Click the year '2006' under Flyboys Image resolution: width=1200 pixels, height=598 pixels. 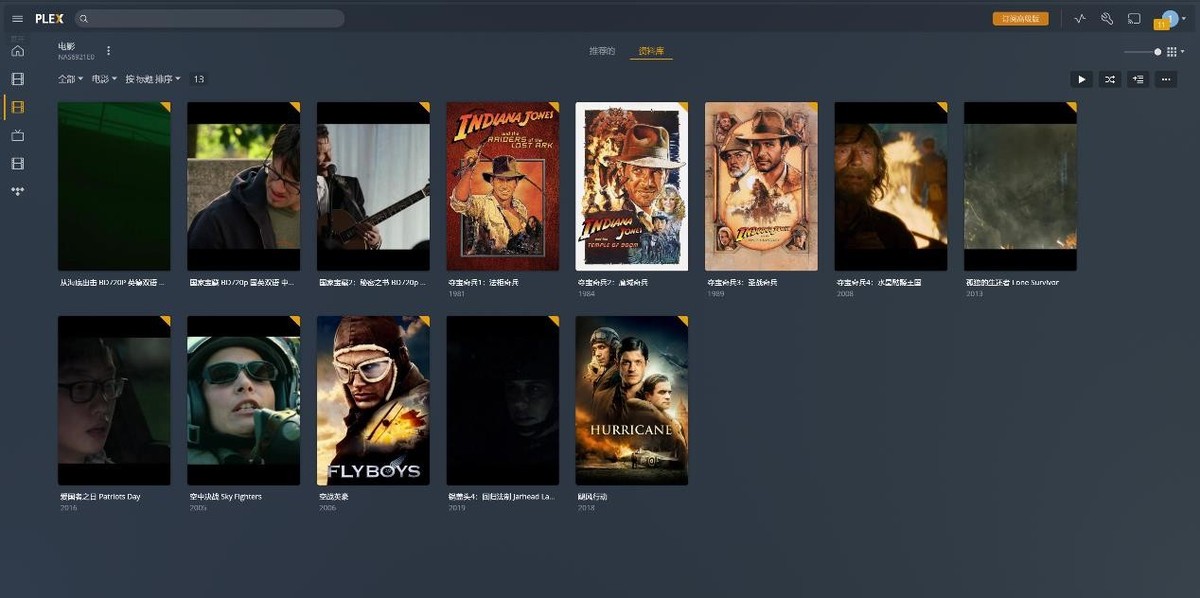coord(327,507)
